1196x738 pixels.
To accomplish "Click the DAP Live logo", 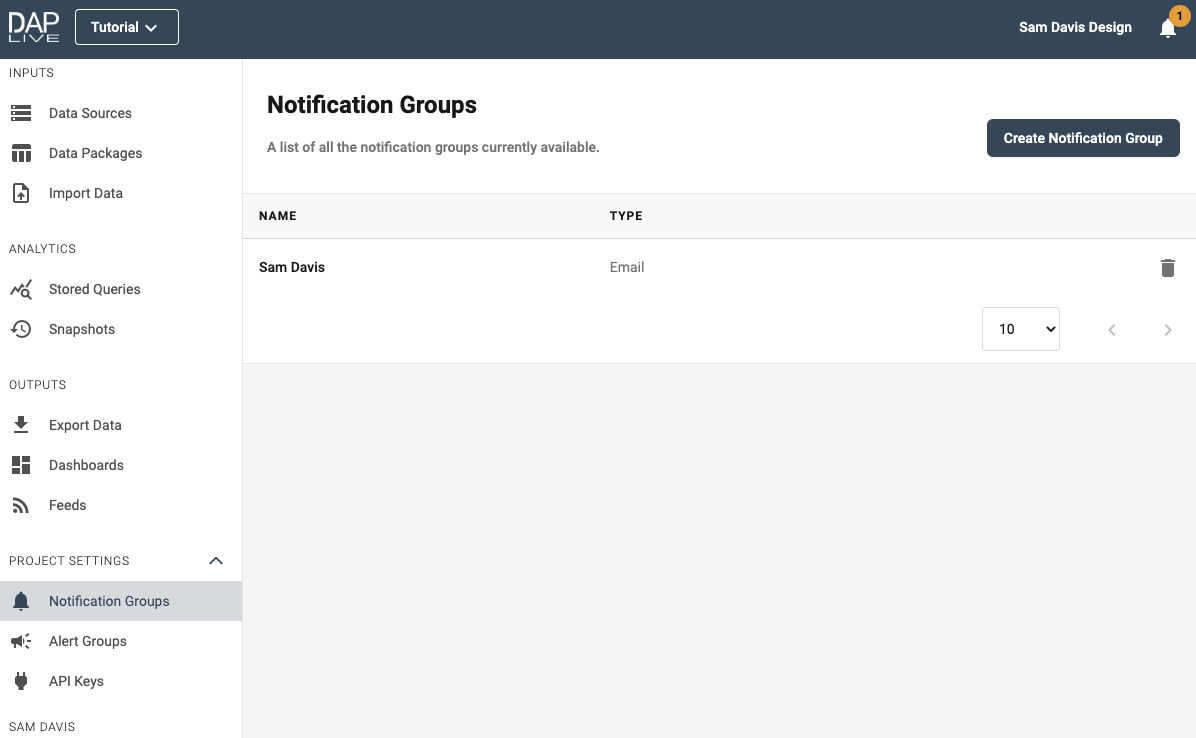I will click(34, 27).
